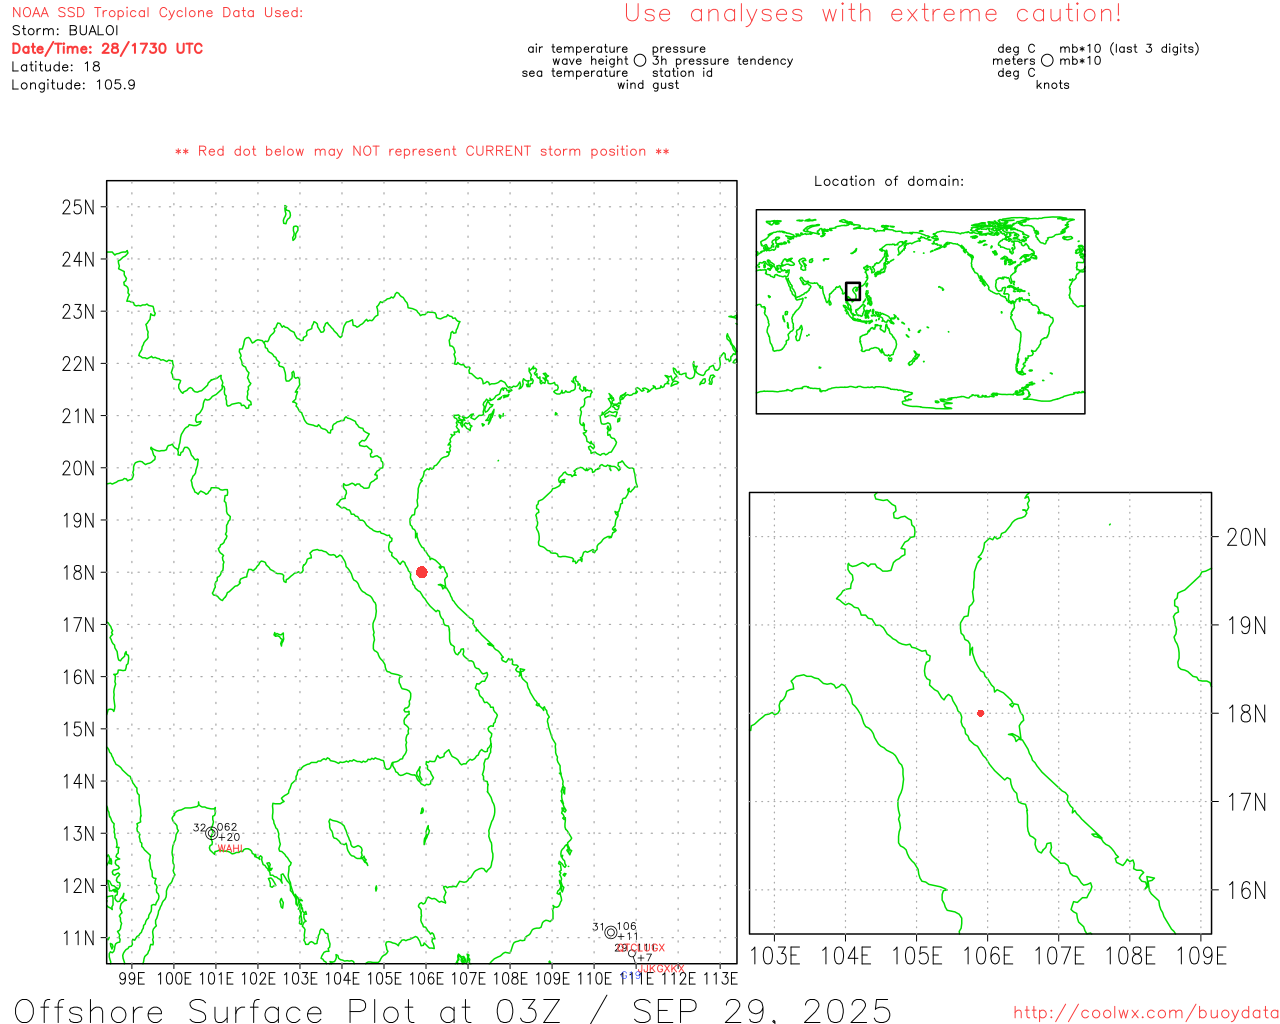Click the 'Use analyses with extreme caution!' warning
The height and width of the screenshot is (1024, 1280).
872,14
